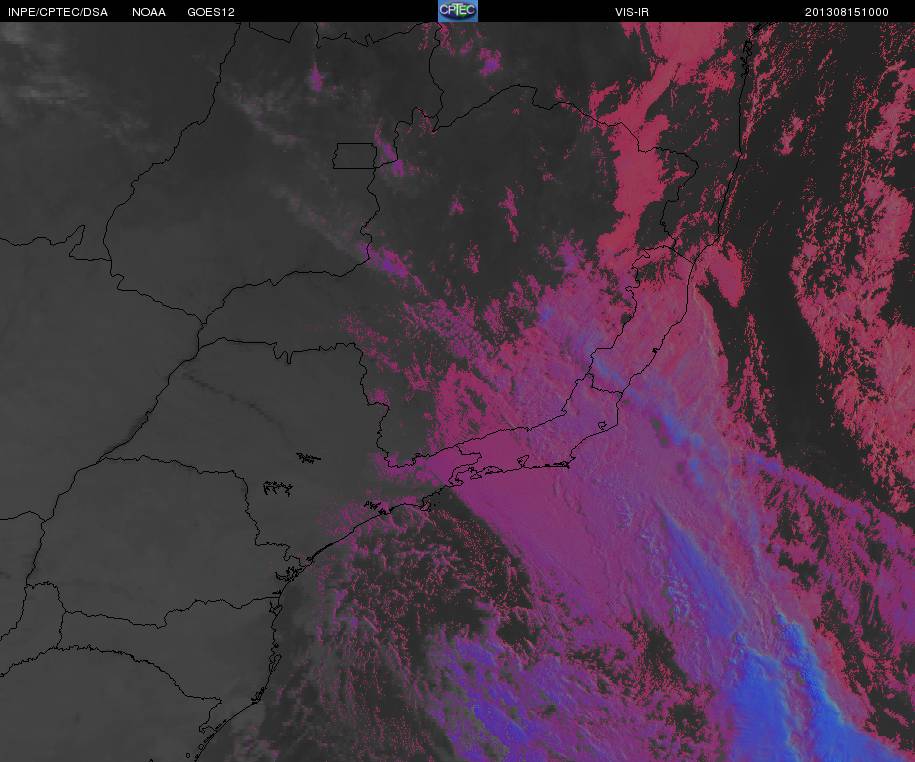915x762 pixels.
Task: Select the INPE/CPTEC/DSA header label
Action: point(58,12)
